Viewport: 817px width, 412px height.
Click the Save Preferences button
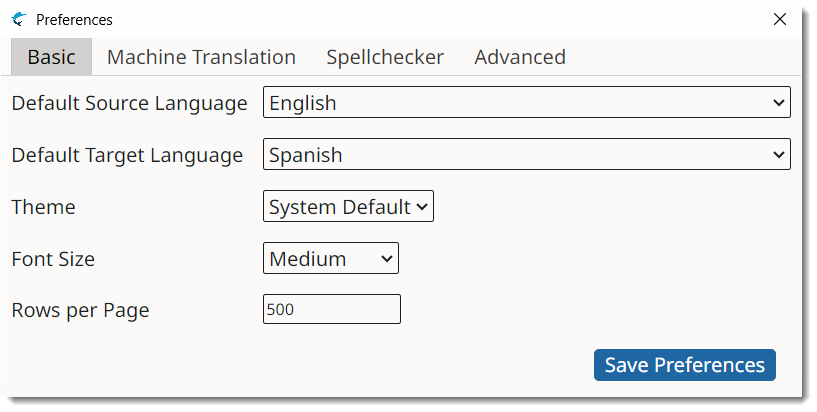(x=685, y=365)
